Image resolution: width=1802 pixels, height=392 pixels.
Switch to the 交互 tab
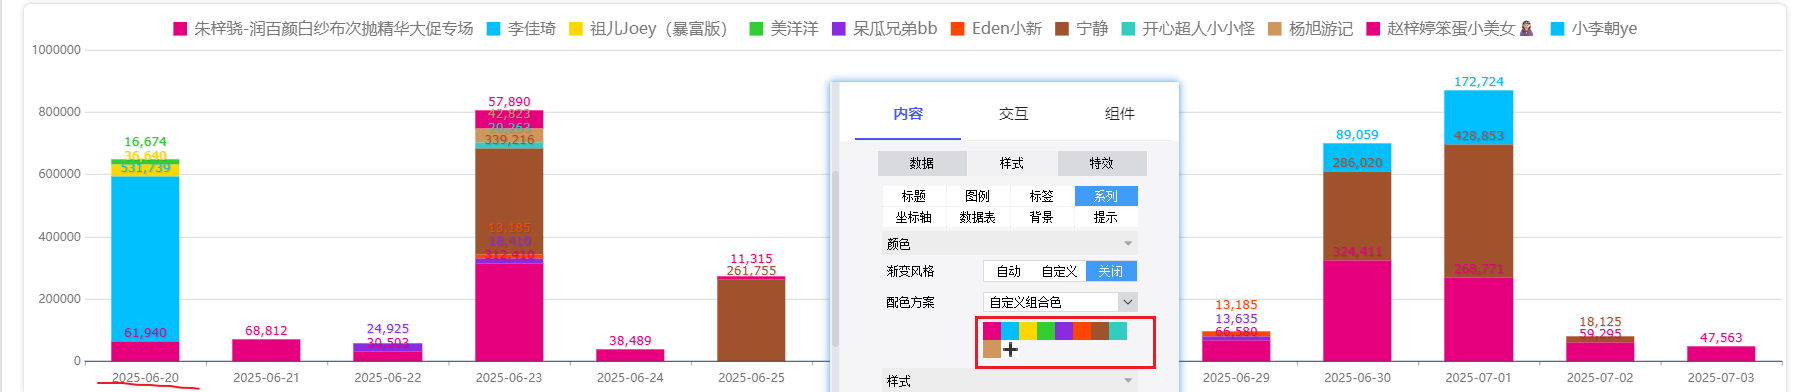pyautogui.click(x=1013, y=114)
